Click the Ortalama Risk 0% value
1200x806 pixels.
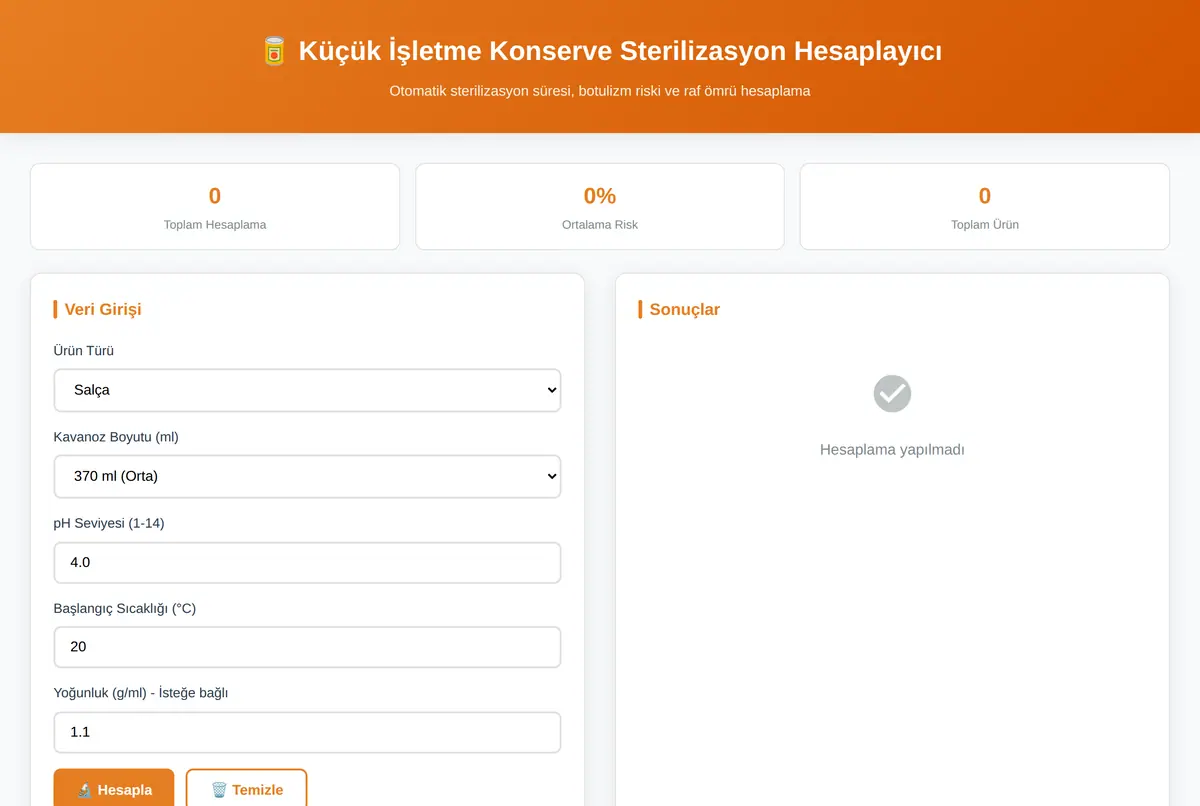pyautogui.click(x=600, y=196)
